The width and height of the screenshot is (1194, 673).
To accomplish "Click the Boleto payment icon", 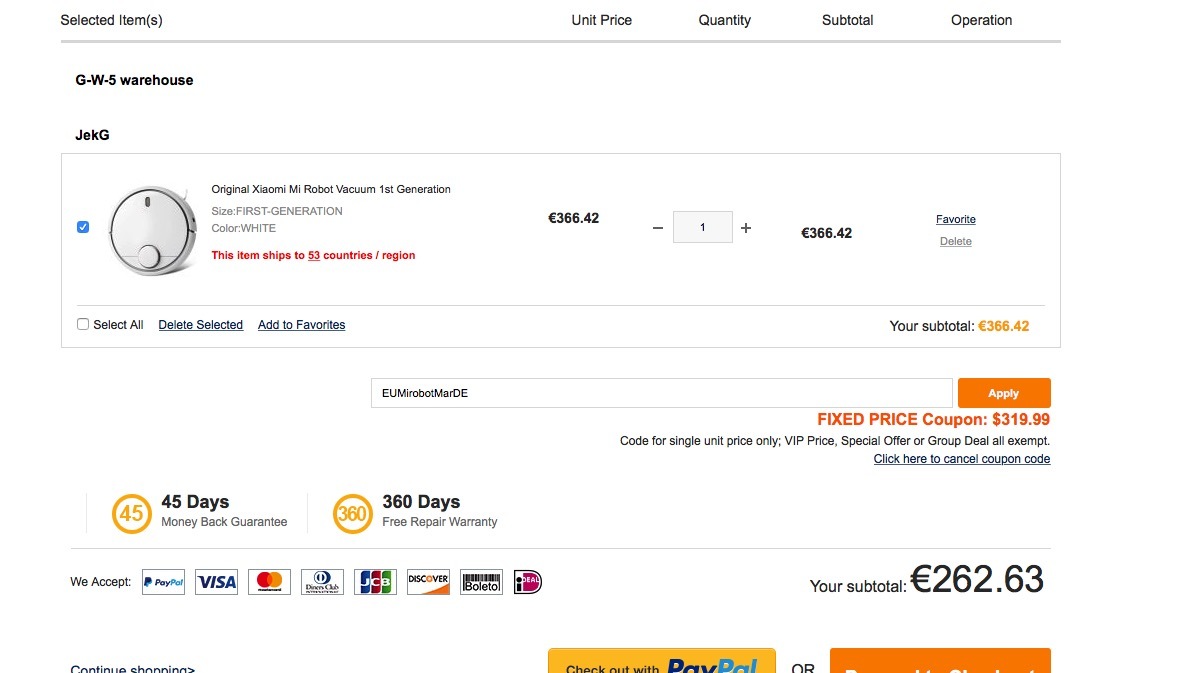I will tap(481, 582).
